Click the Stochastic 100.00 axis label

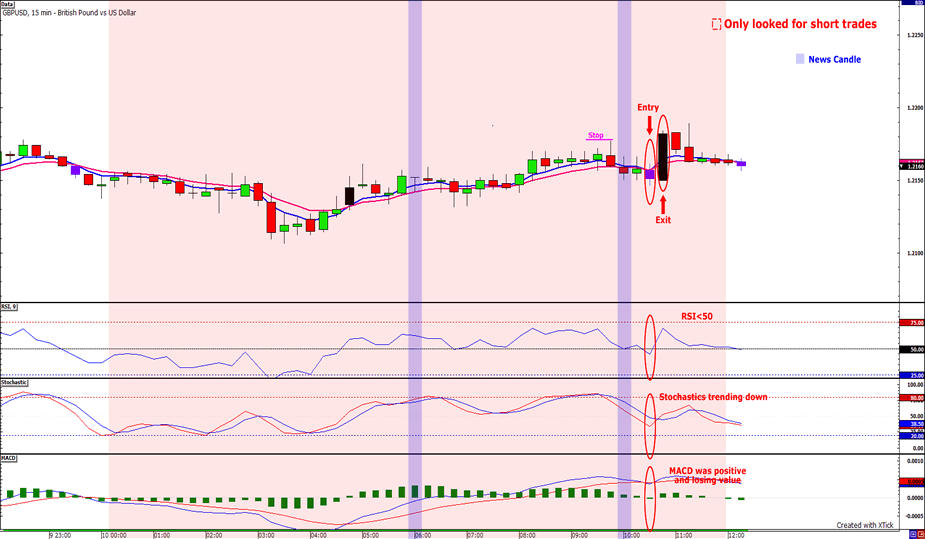914,384
